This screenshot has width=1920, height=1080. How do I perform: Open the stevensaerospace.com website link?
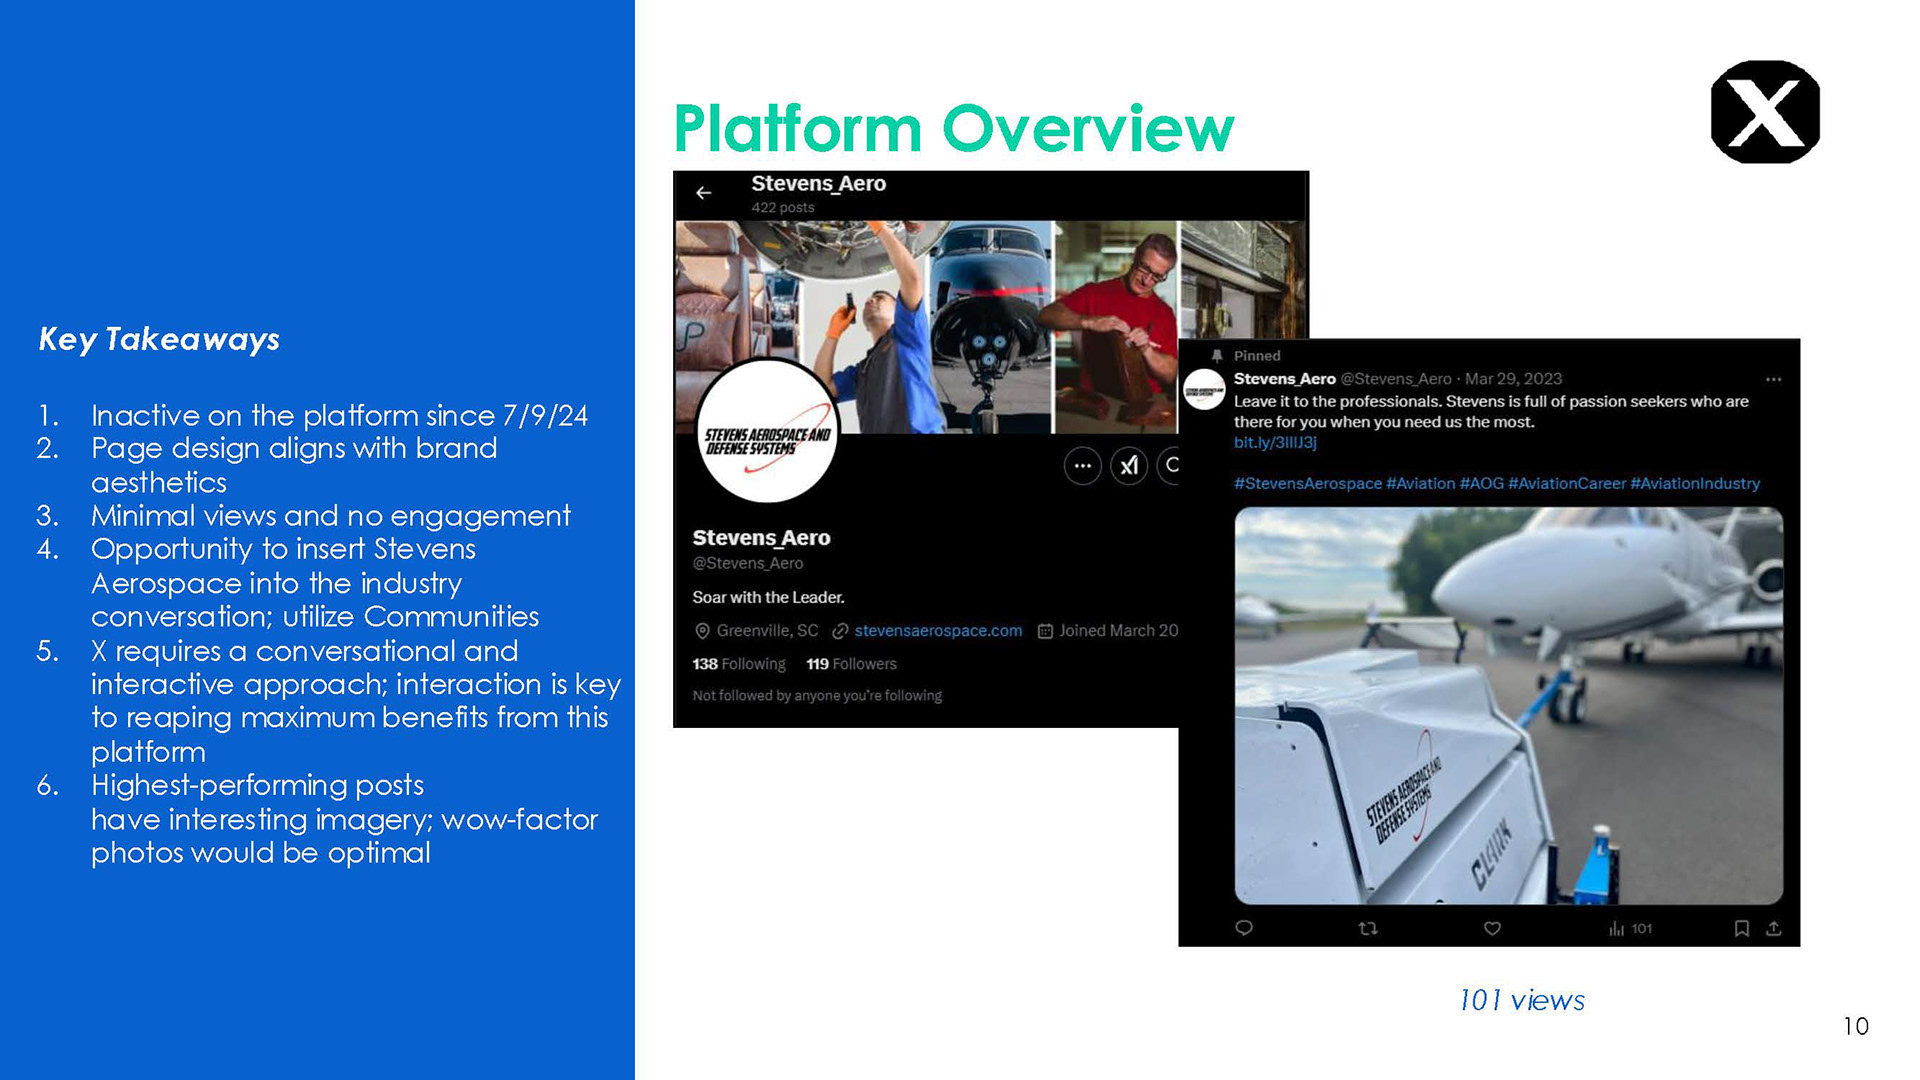[x=938, y=631]
